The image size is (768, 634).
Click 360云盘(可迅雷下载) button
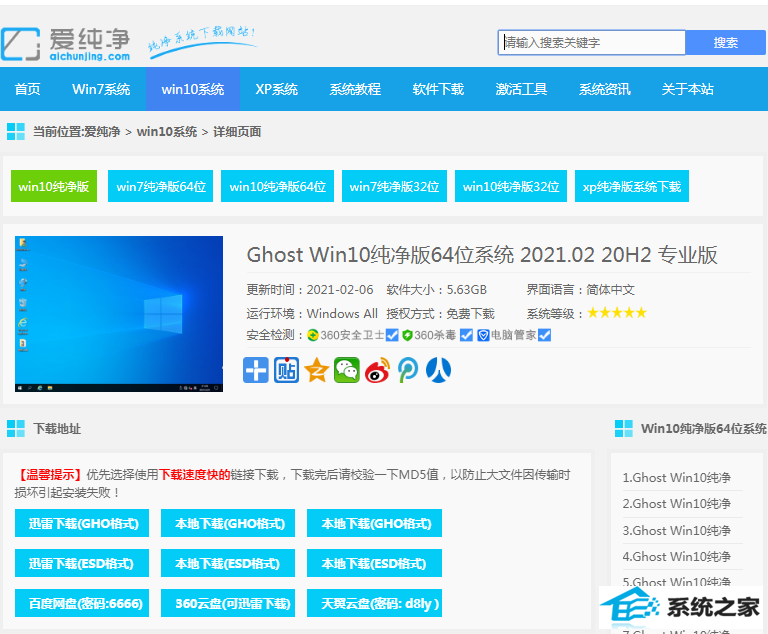pyautogui.click(x=228, y=603)
